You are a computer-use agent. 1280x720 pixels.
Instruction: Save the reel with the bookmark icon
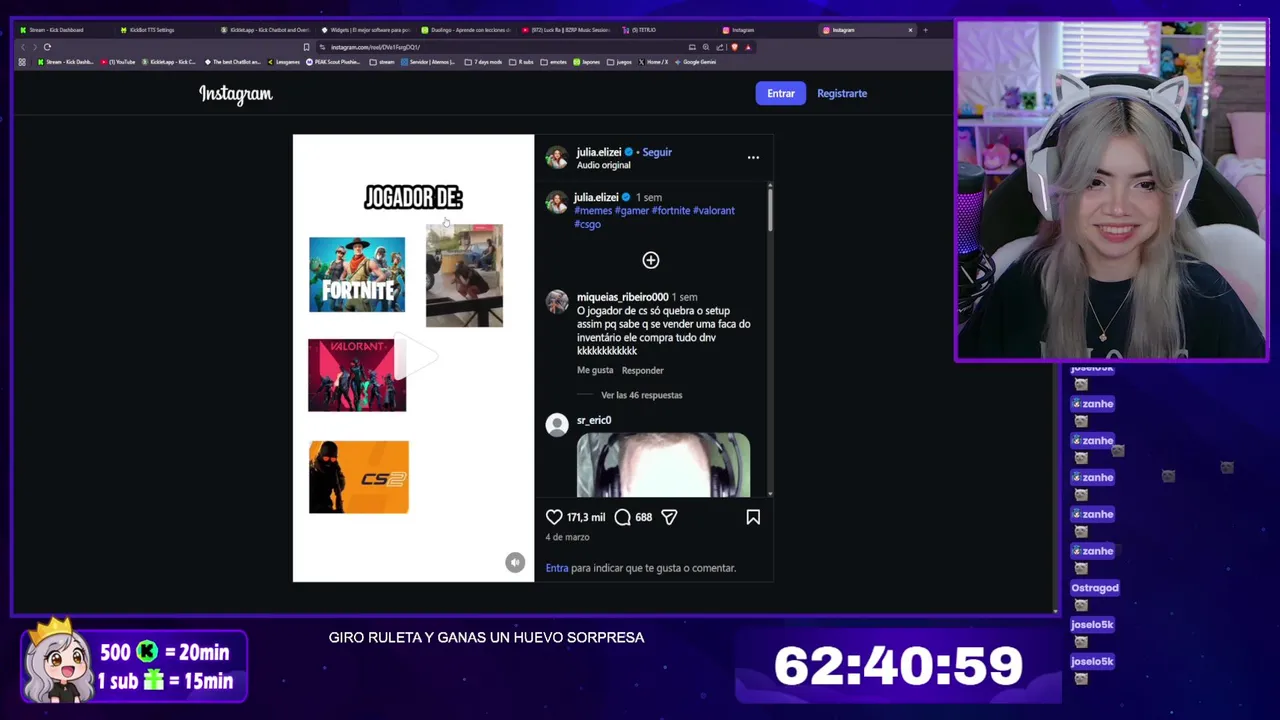753,517
